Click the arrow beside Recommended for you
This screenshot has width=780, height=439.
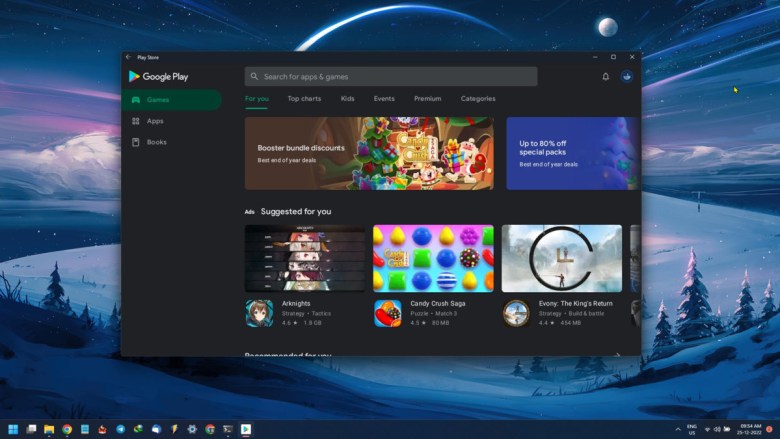pos(617,354)
